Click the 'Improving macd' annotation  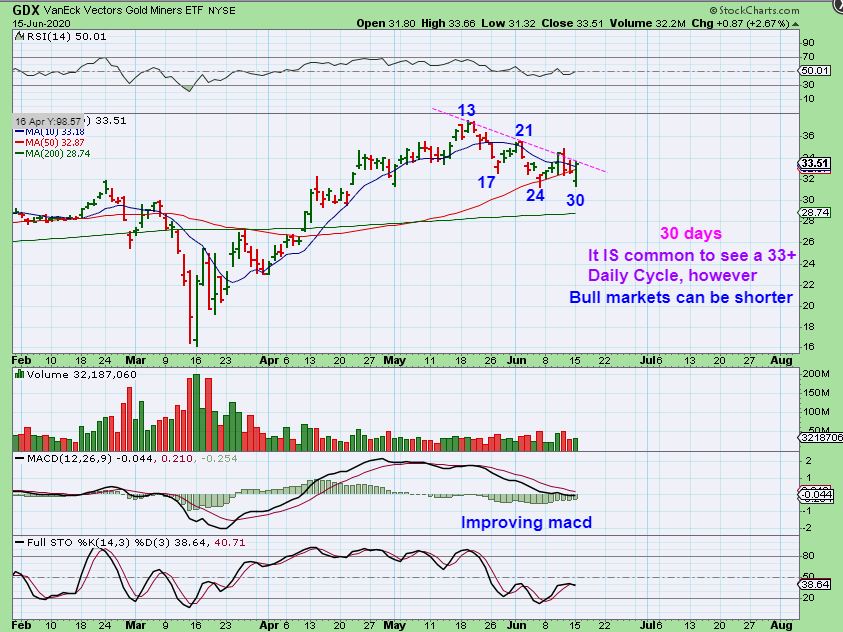pyautogui.click(x=526, y=522)
